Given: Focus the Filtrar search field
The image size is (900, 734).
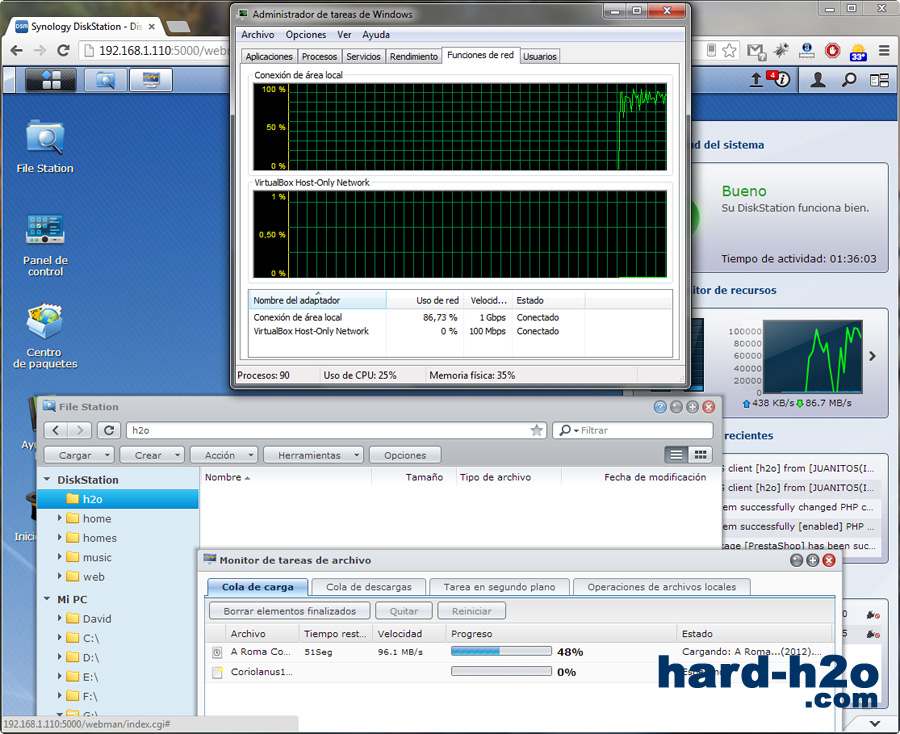Looking at the screenshot, I should tap(633, 430).
